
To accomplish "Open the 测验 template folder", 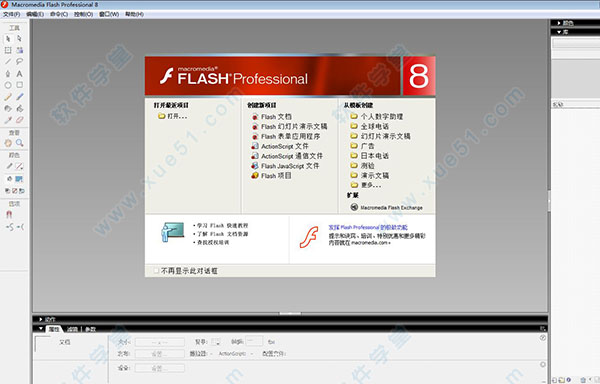I will tap(363, 166).
